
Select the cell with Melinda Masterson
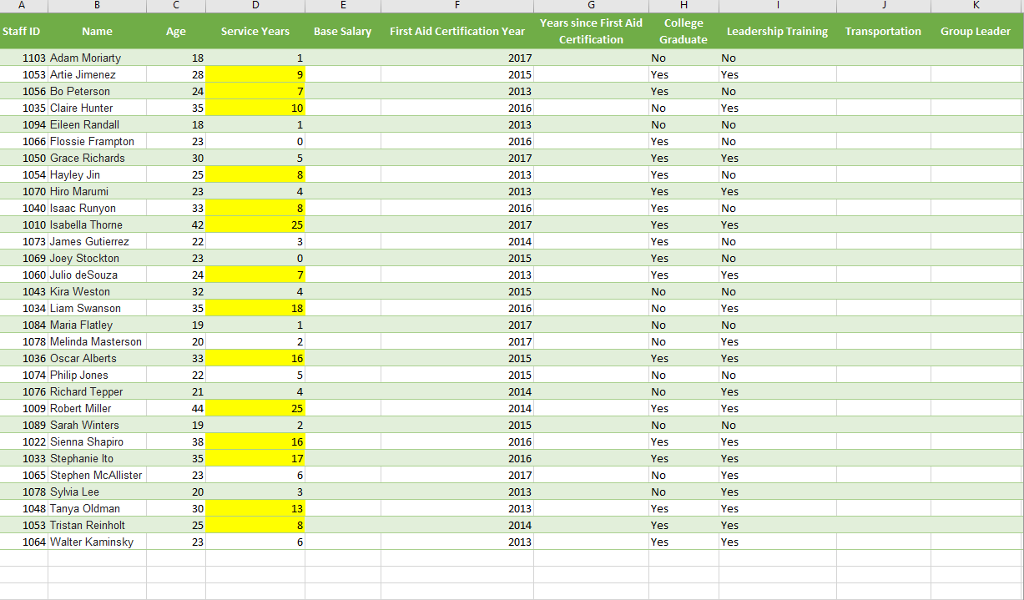tap(97, 341)
